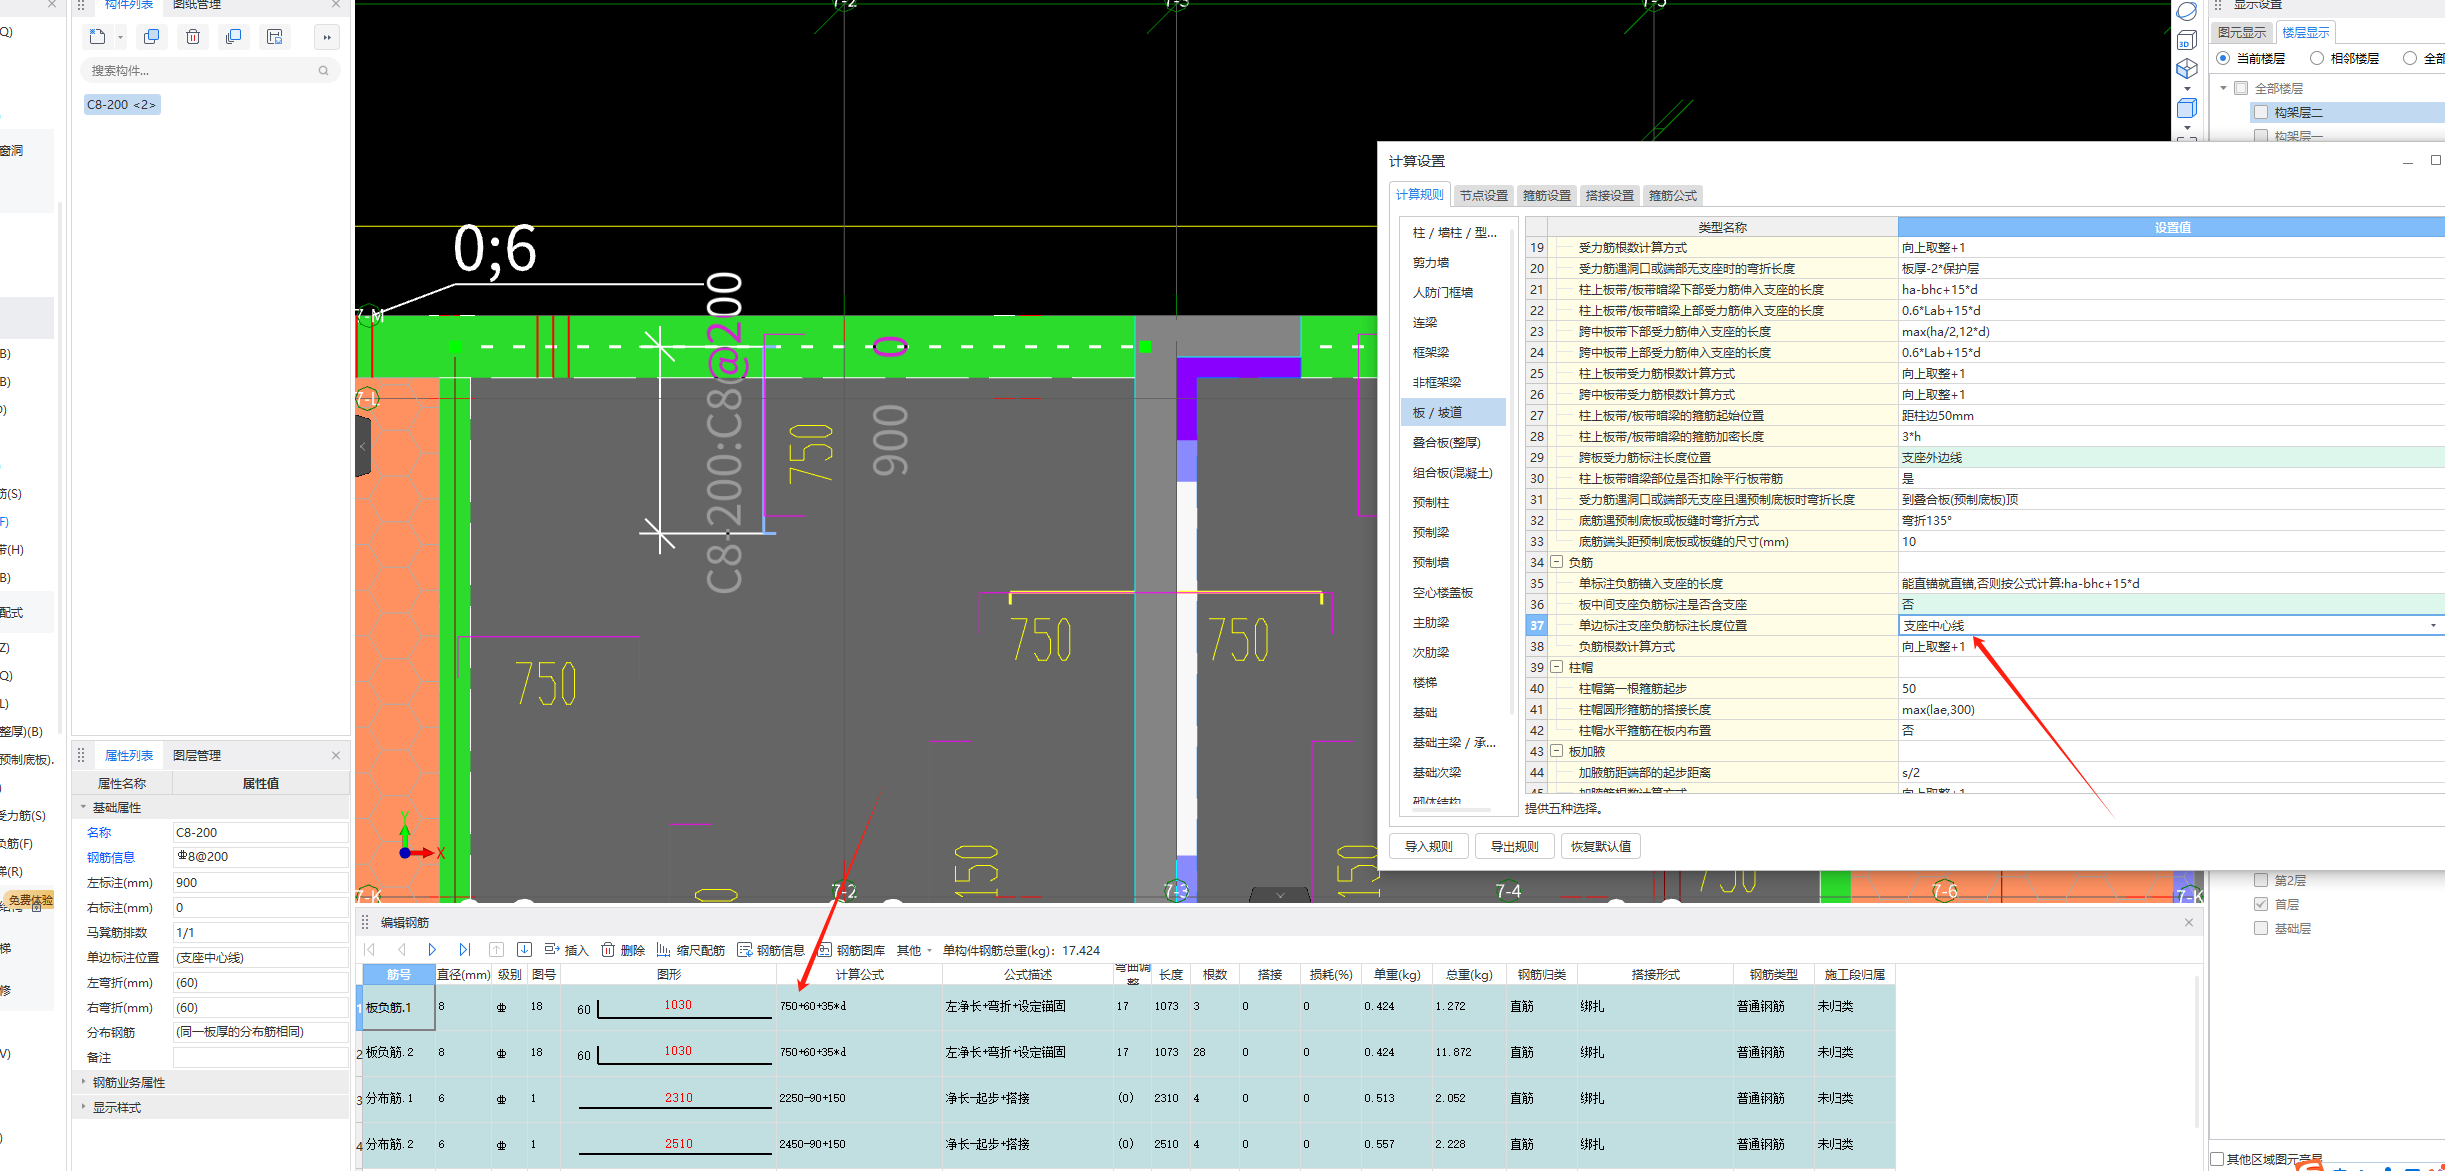Move rebar row down
Screen dimensions: 2445x1171
pos(524,950)
